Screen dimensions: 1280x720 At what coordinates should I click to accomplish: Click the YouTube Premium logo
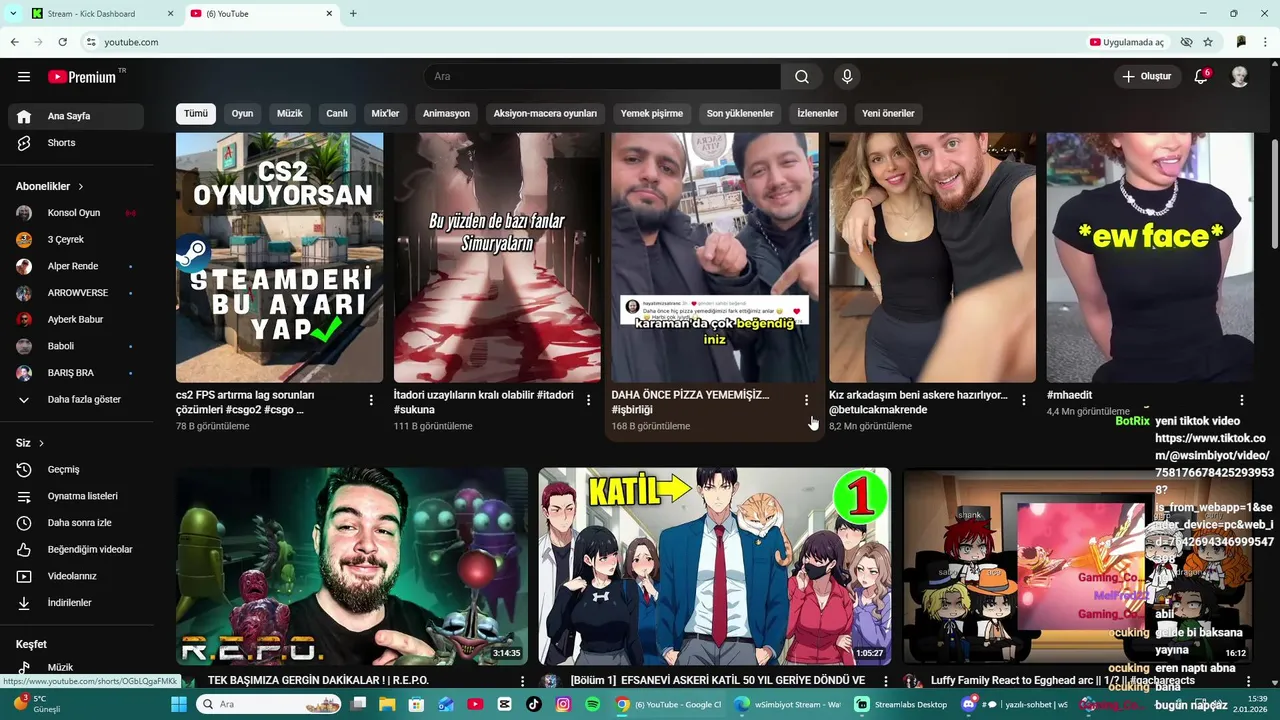click(x=82, y=77)
